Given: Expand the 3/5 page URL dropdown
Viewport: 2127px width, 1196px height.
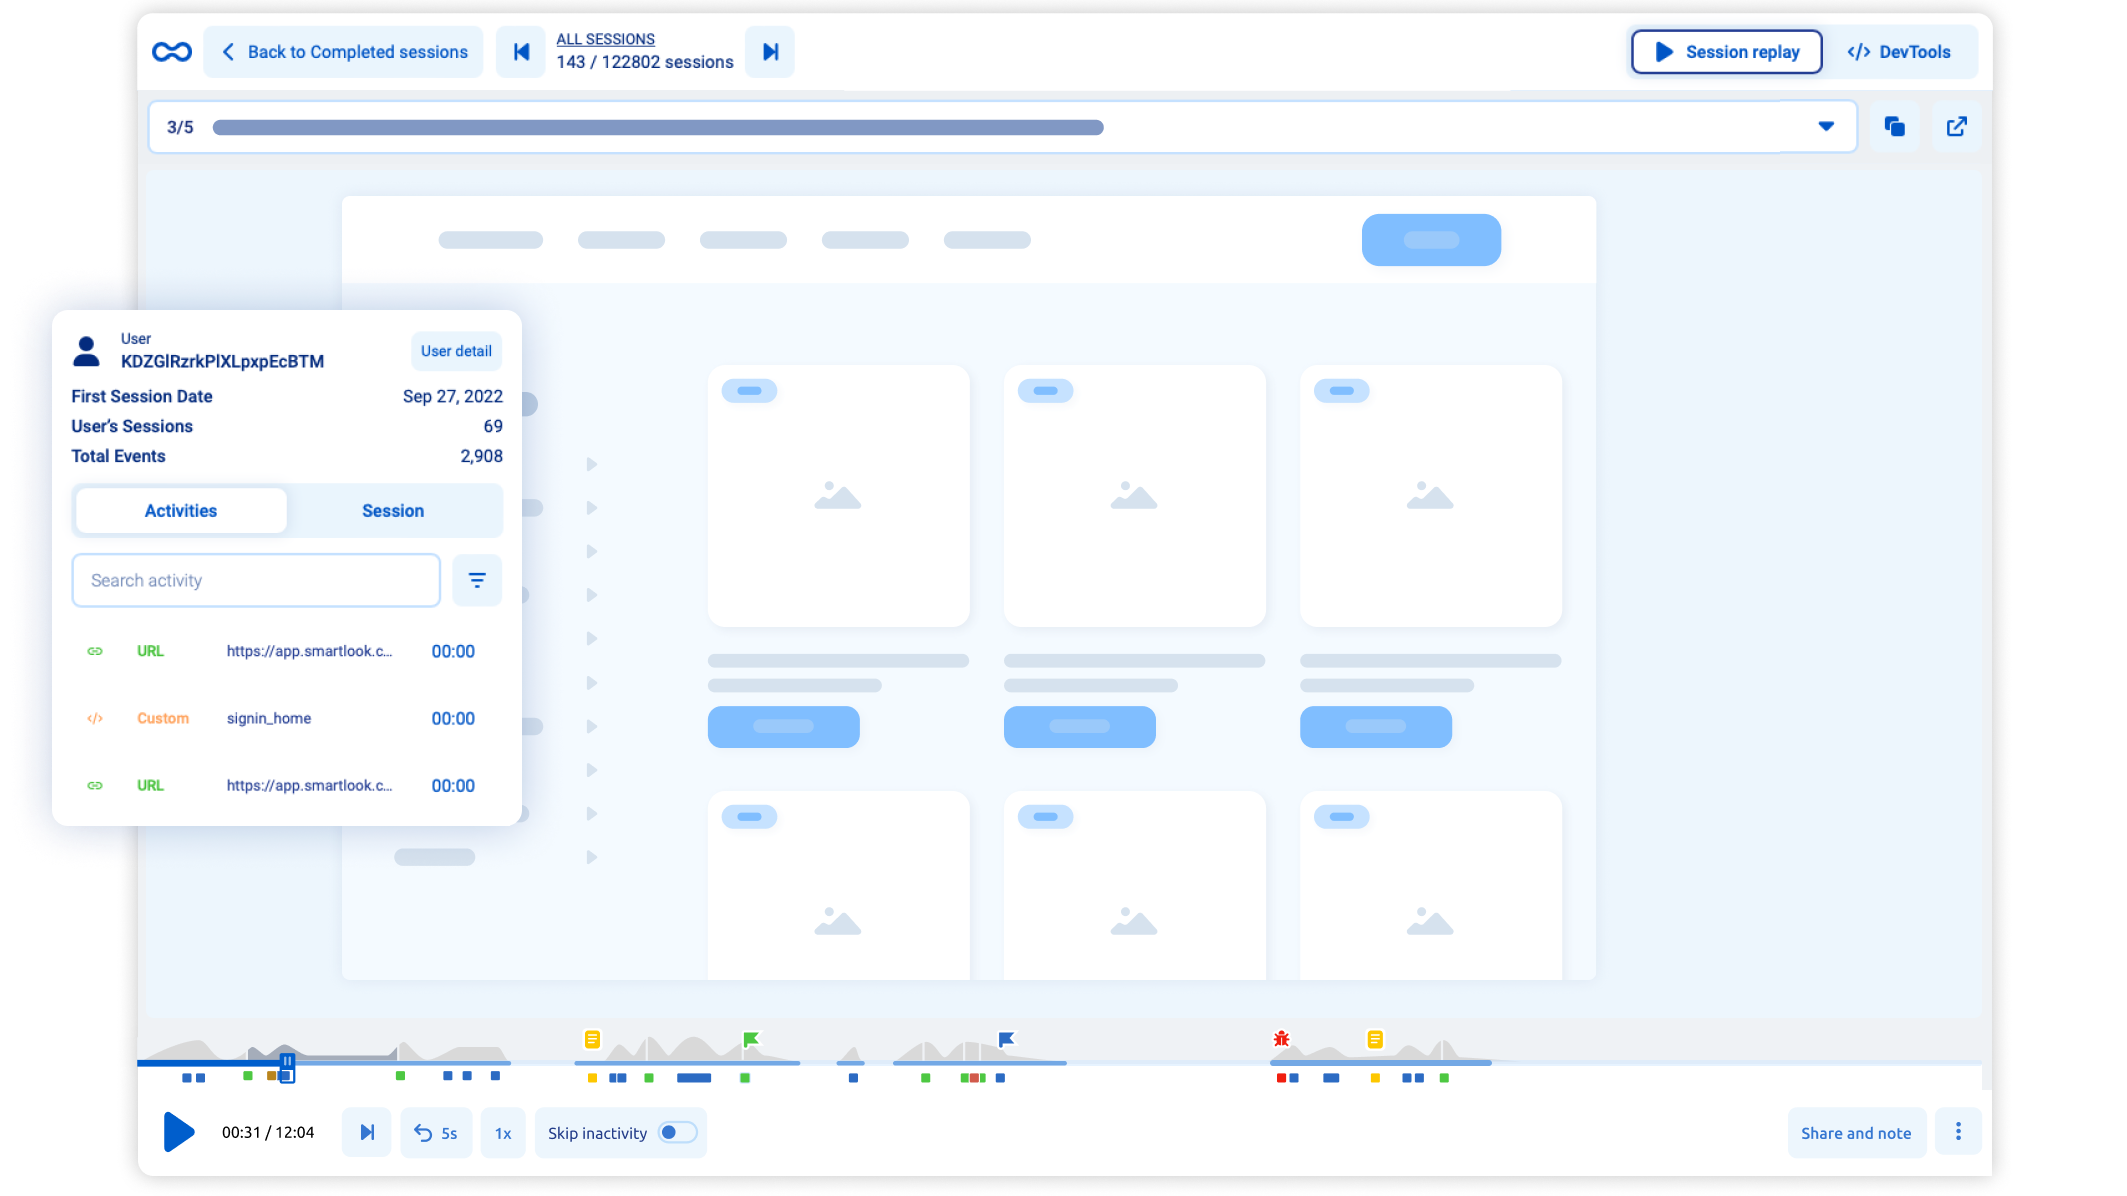Looking at the screenshot, I should tap(1825, 127).
